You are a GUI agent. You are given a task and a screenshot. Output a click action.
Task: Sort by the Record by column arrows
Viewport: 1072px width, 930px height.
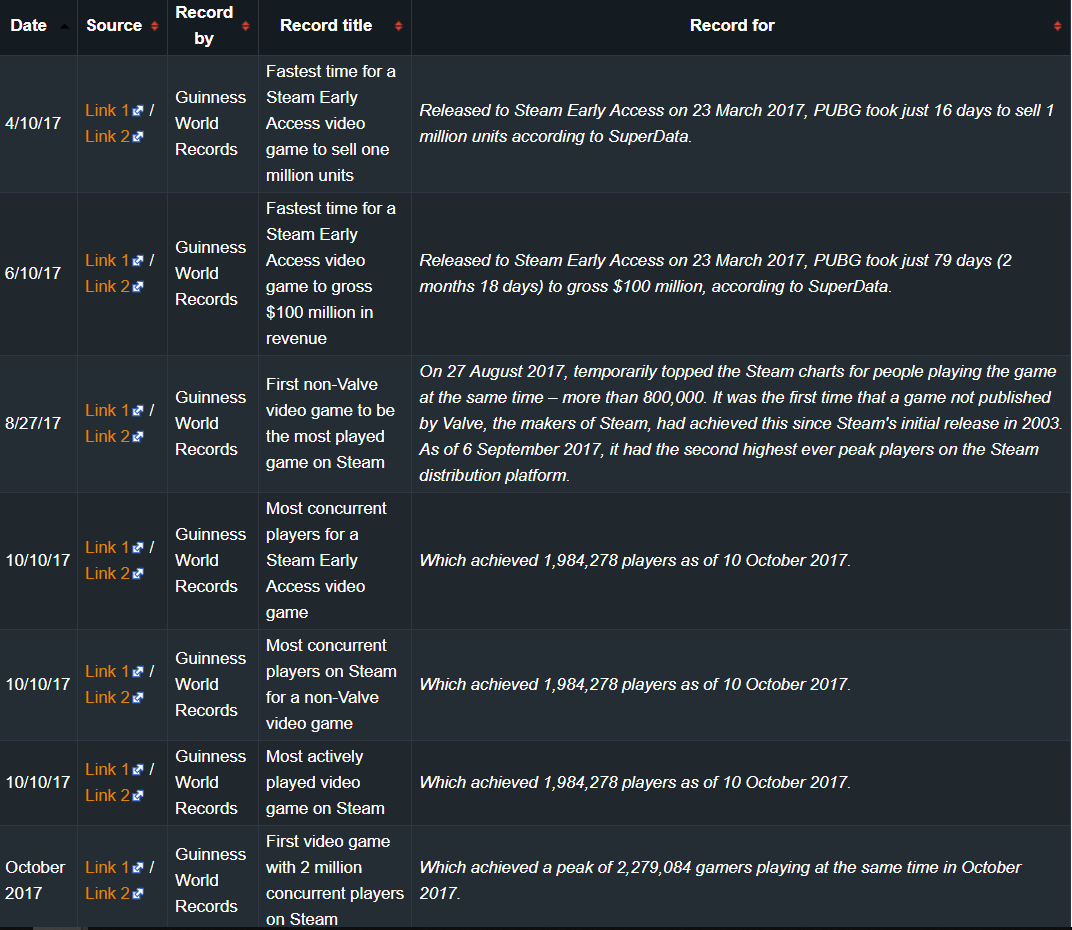coord(245,26)
